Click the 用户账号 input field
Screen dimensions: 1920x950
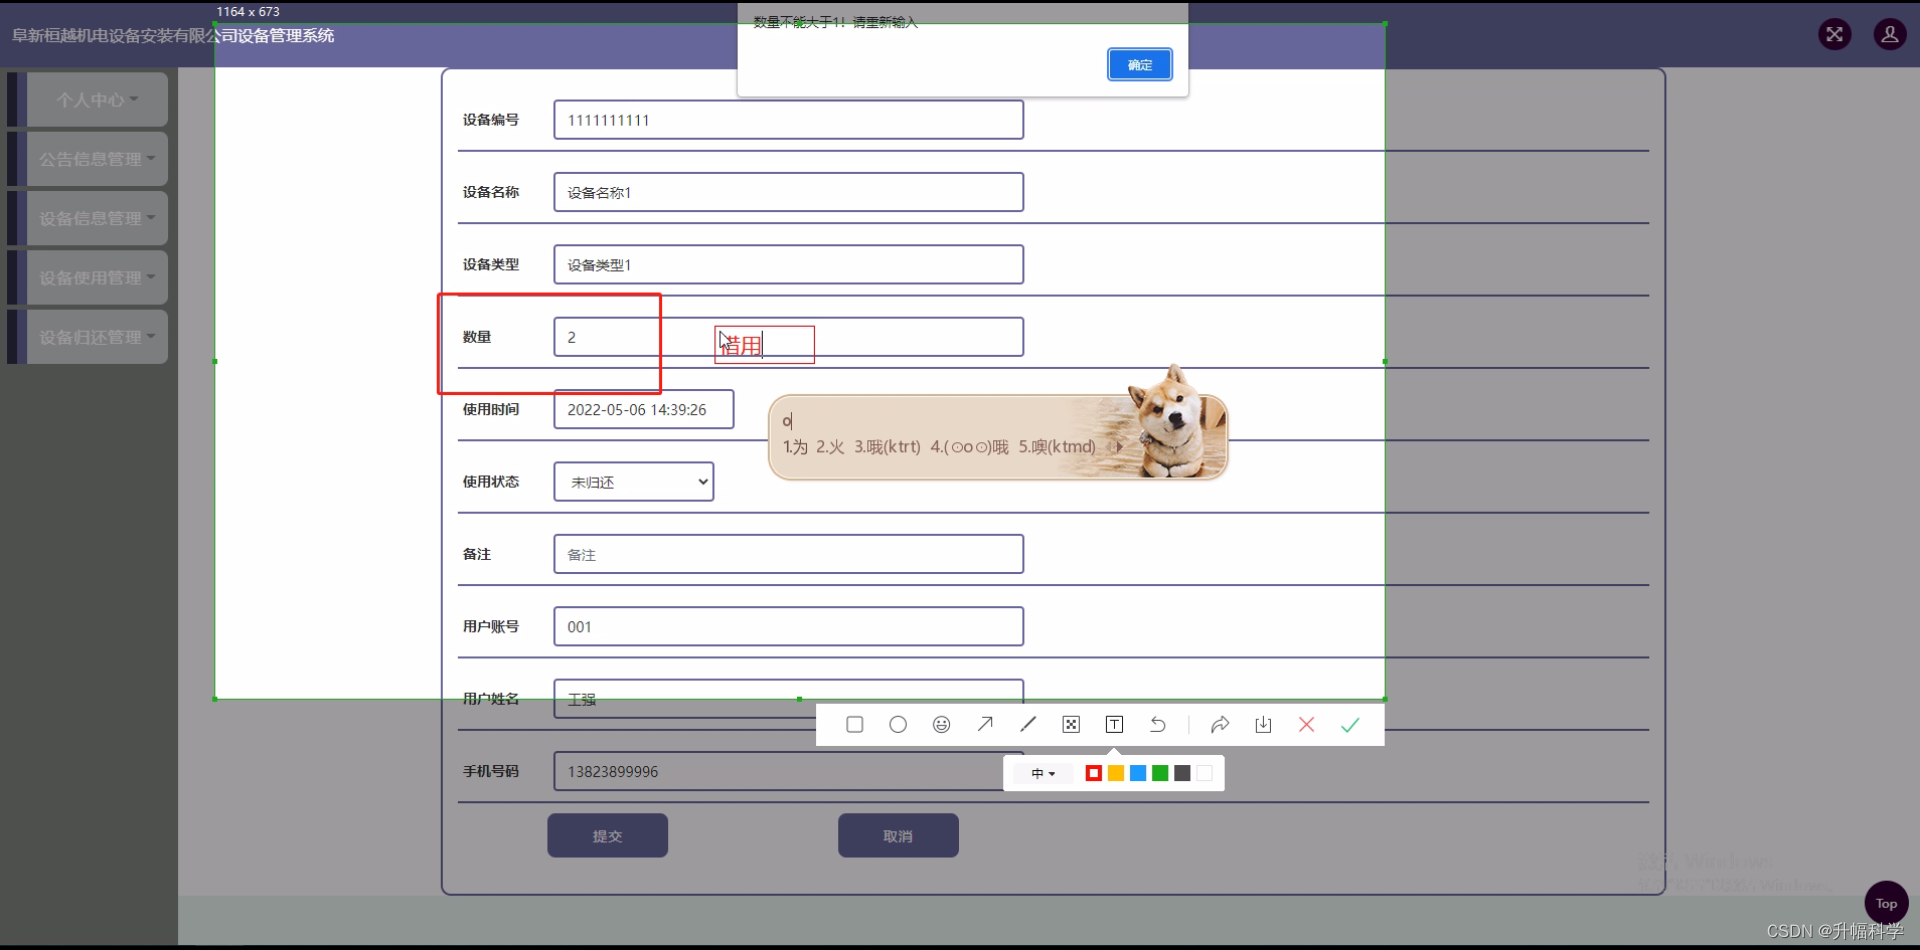coord(789,626)
